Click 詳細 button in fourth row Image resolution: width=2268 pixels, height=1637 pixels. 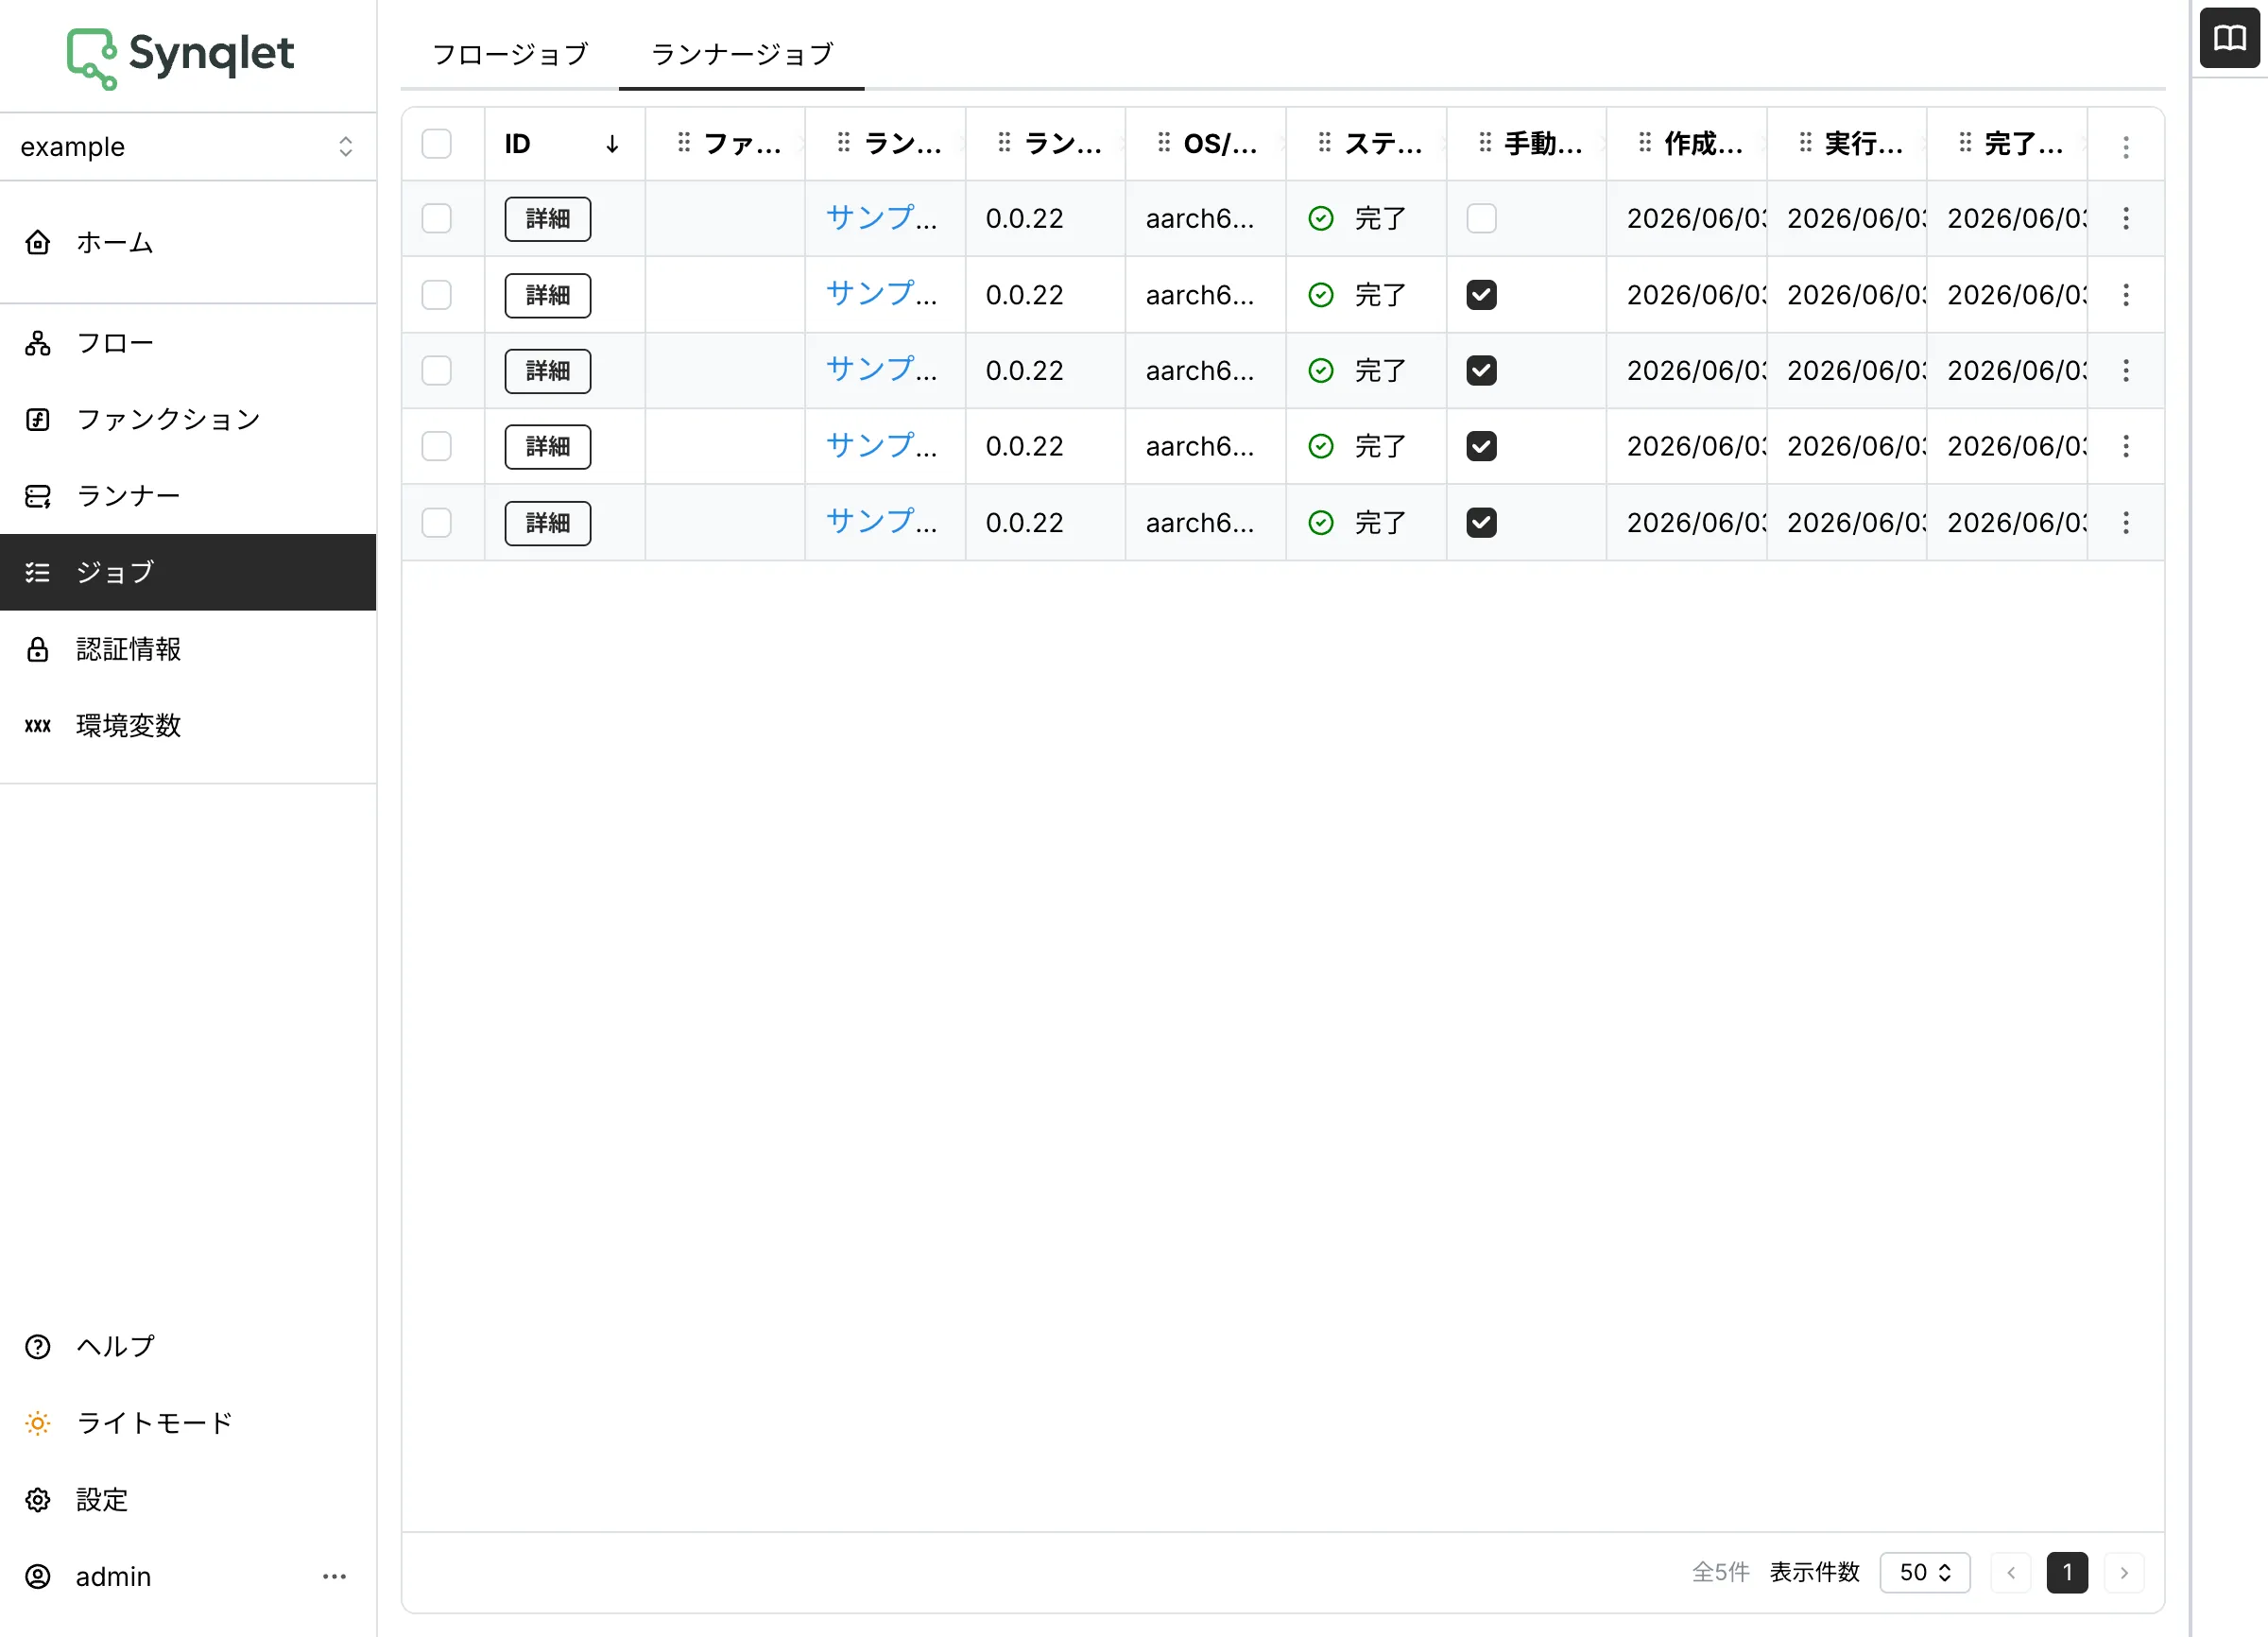pos(547,447)
